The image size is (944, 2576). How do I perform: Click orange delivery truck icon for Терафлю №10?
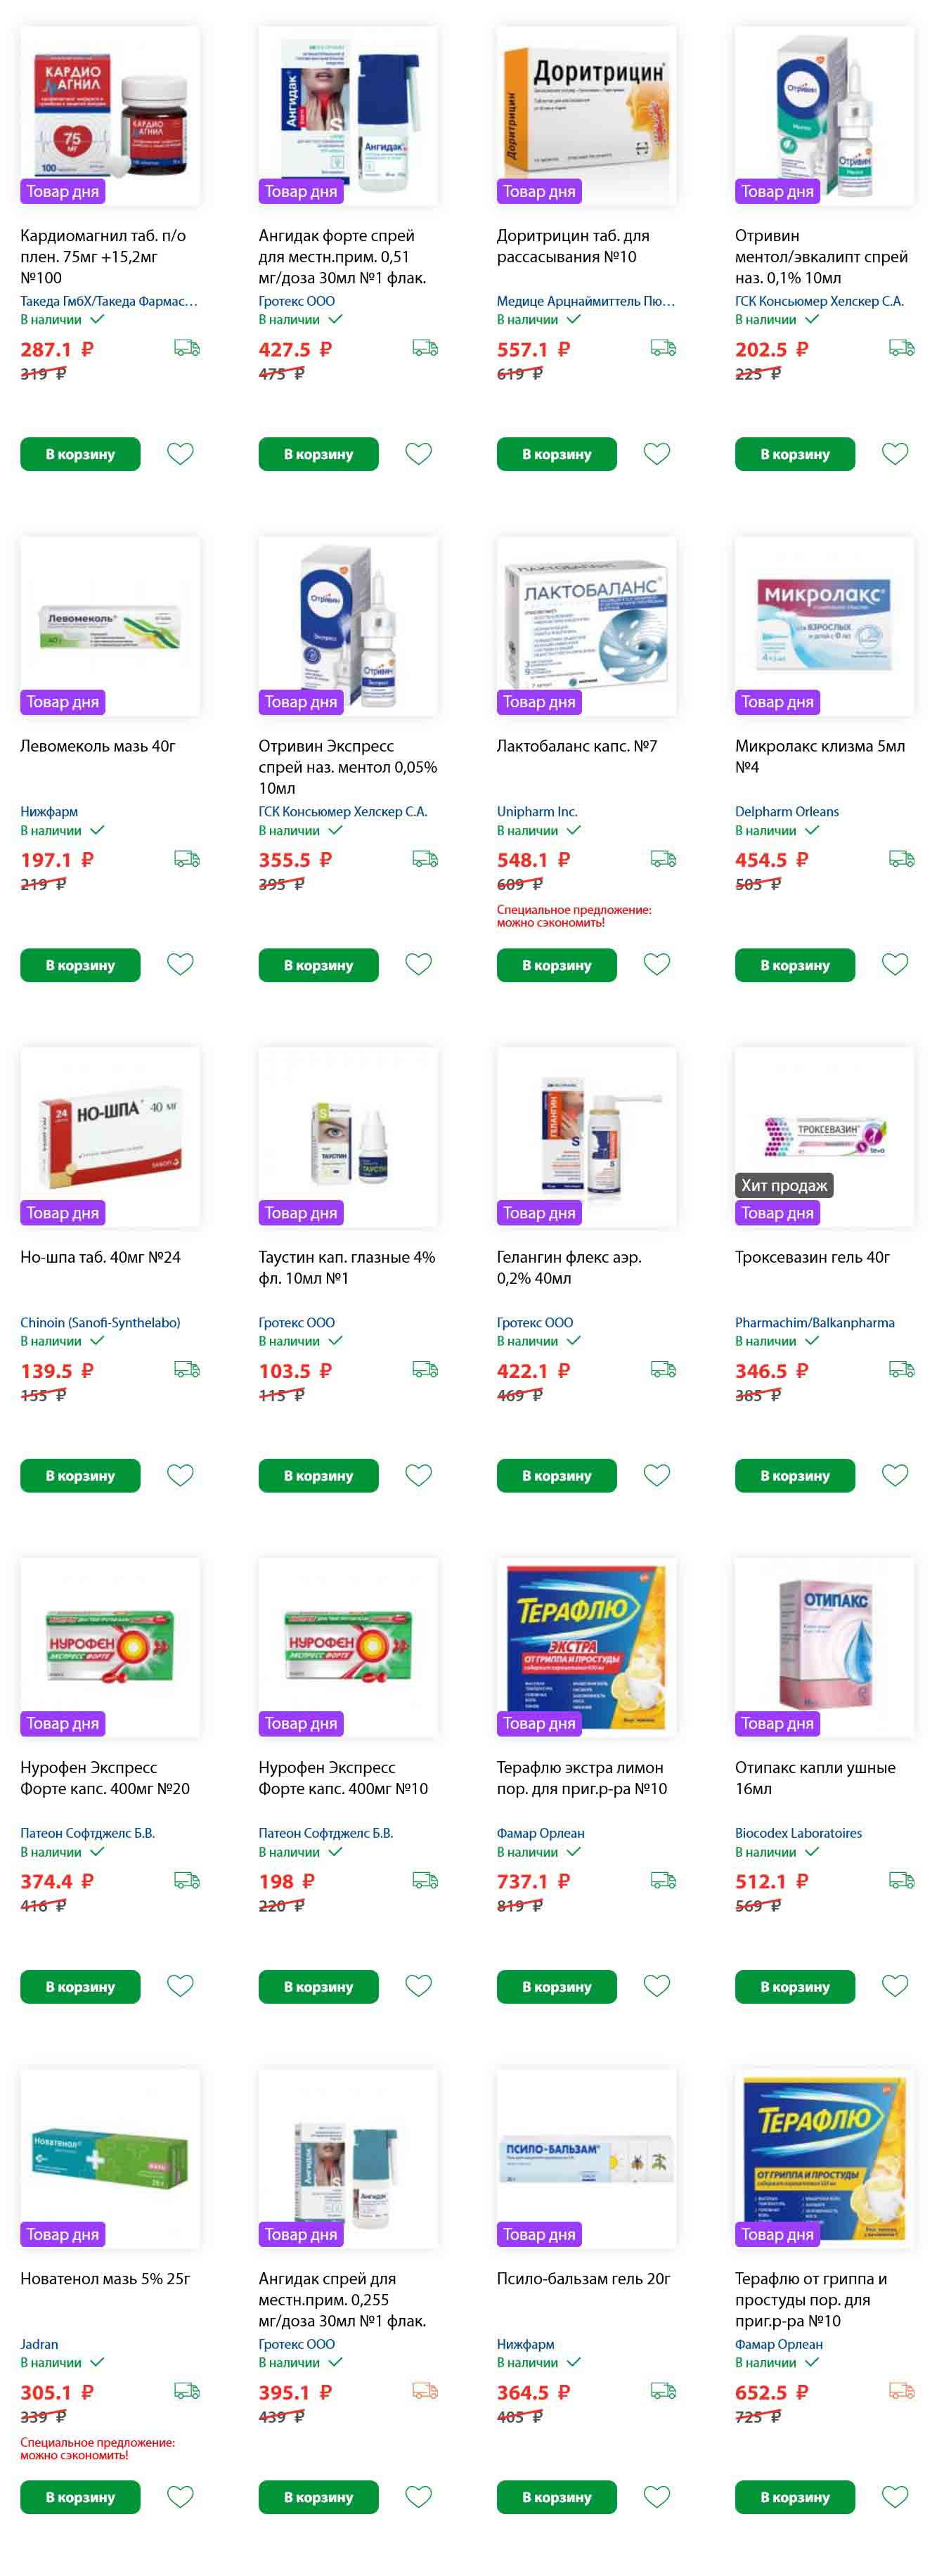(x=901, y=2391)
